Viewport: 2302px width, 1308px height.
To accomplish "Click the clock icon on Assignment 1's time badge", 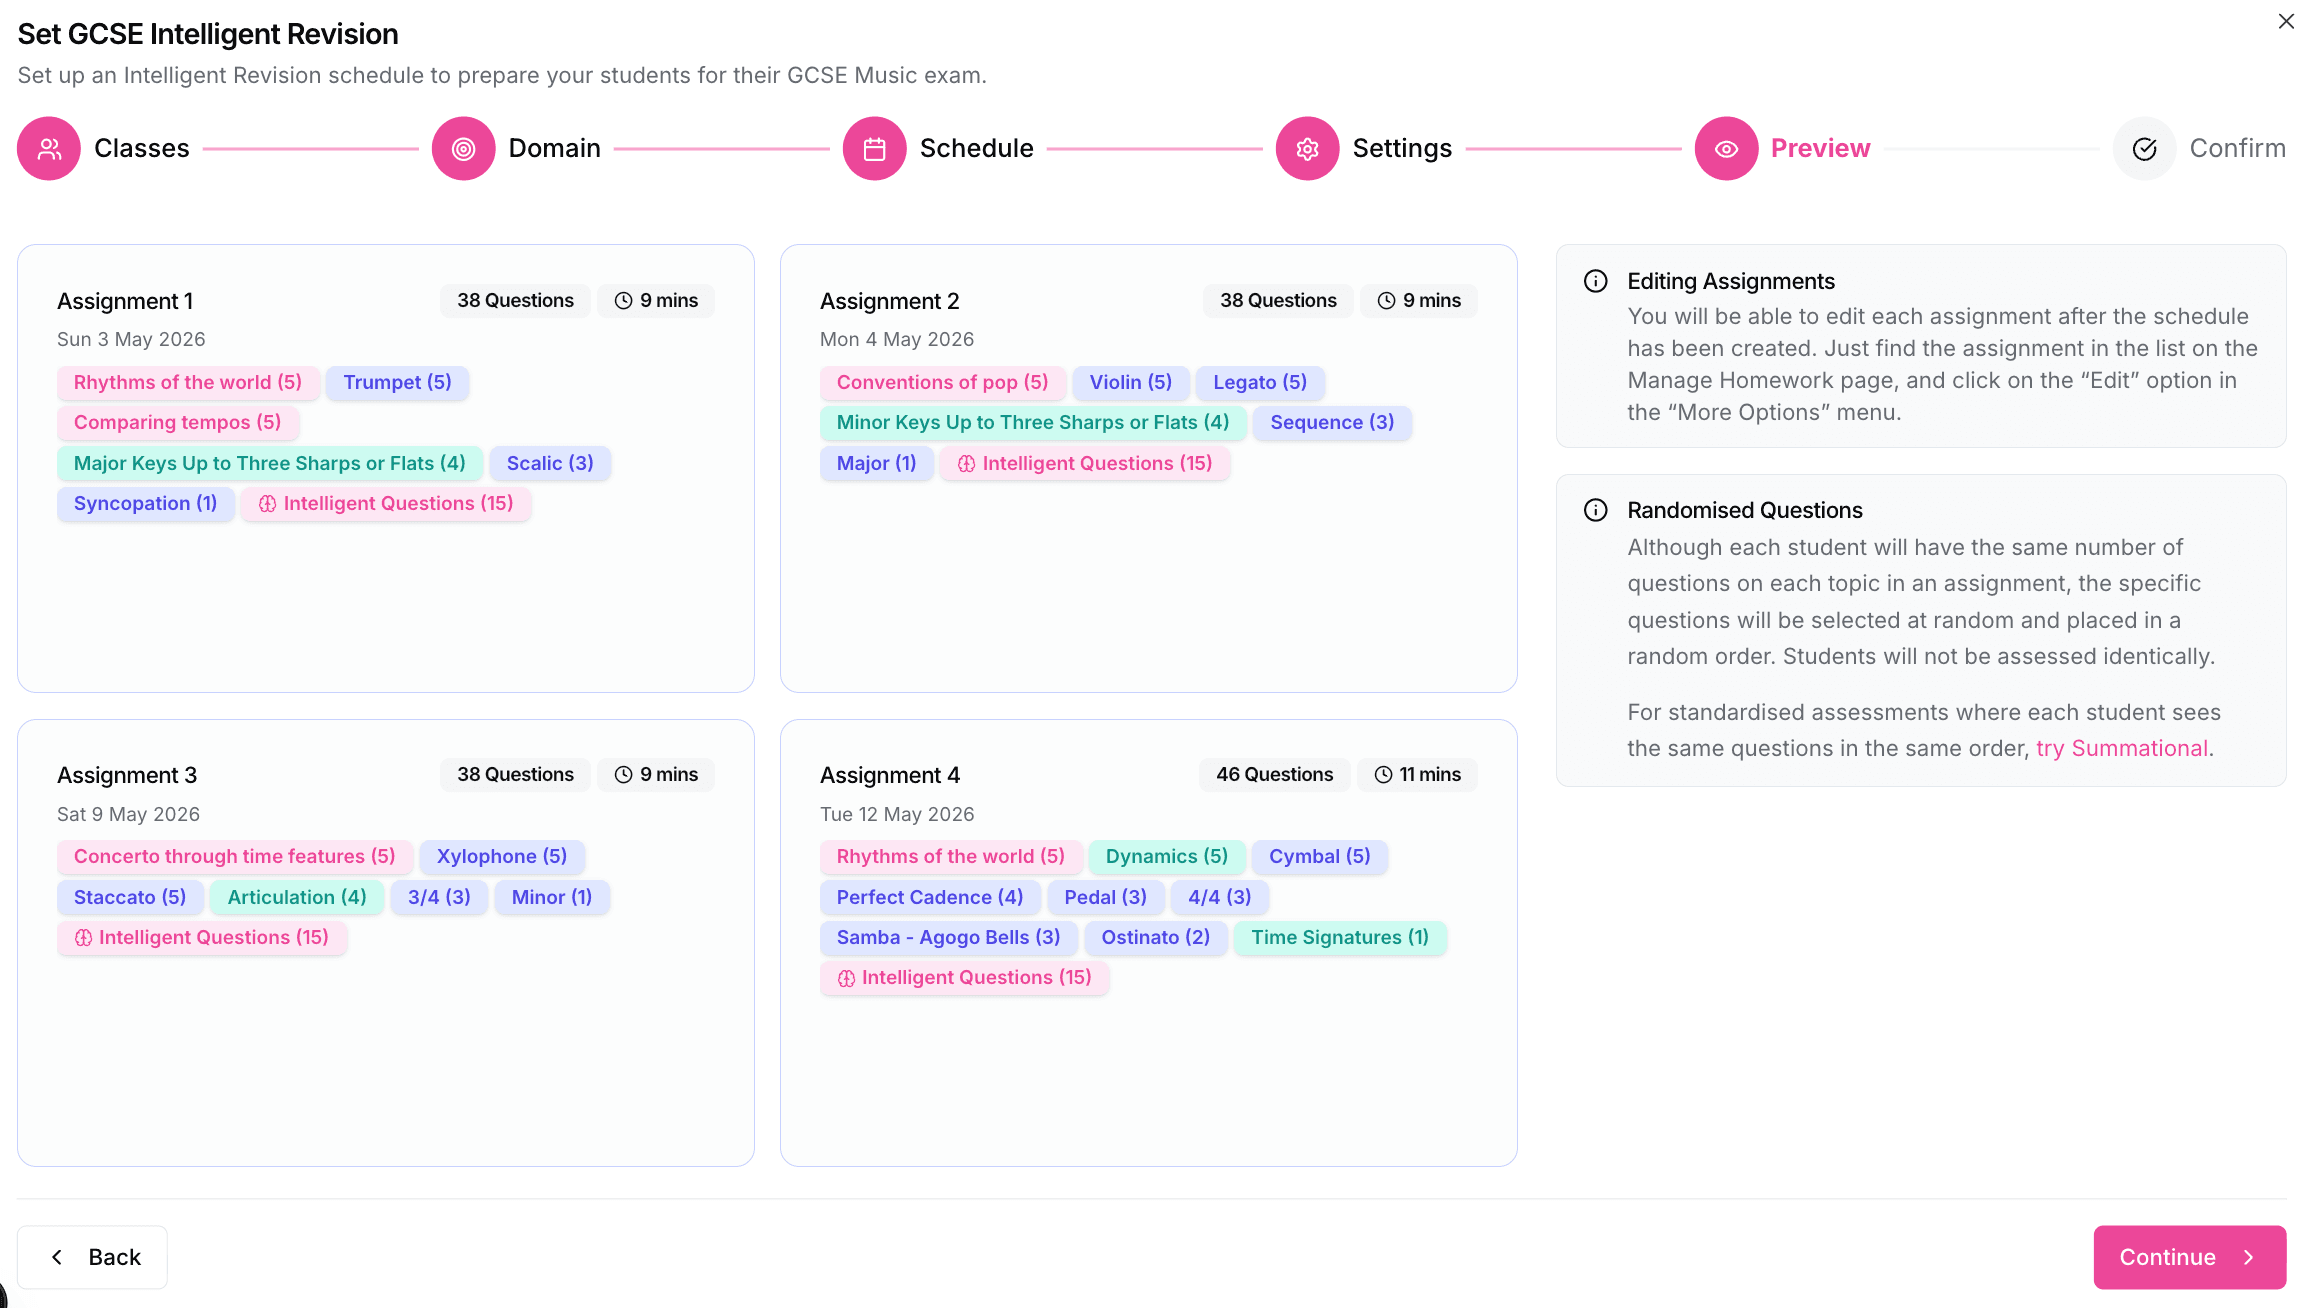I will (x=623, y=300).
